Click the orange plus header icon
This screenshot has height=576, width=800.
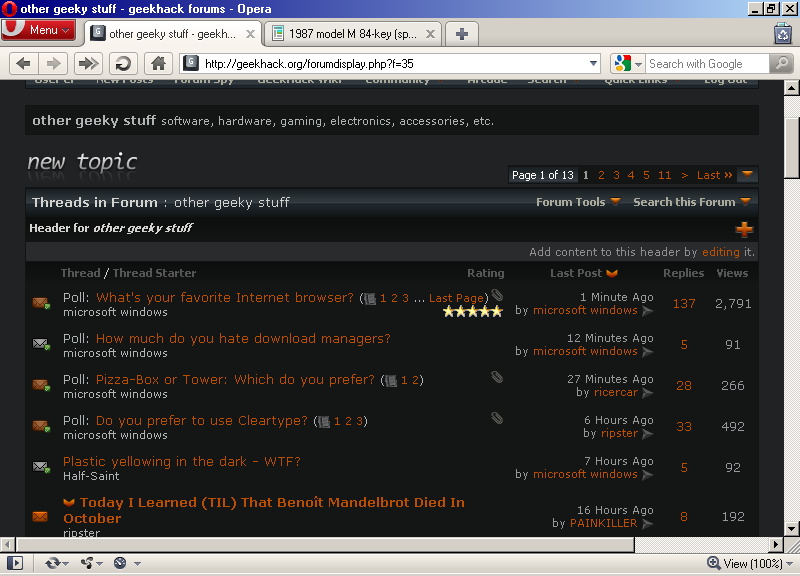point(744,229)
